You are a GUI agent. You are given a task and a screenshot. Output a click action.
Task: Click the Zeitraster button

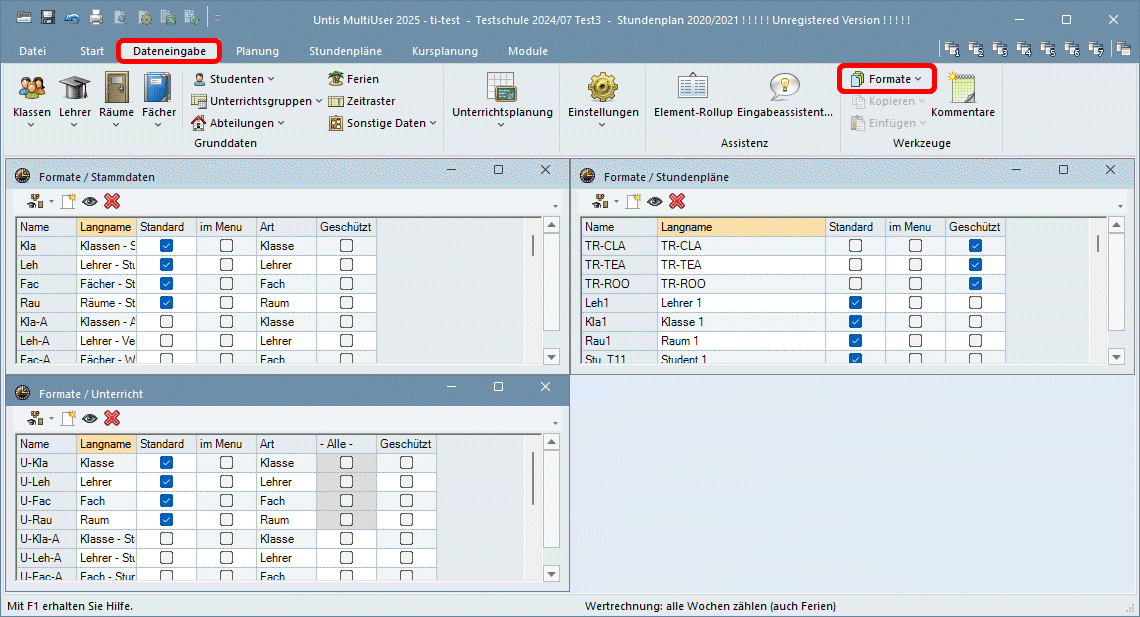[361, 101]
